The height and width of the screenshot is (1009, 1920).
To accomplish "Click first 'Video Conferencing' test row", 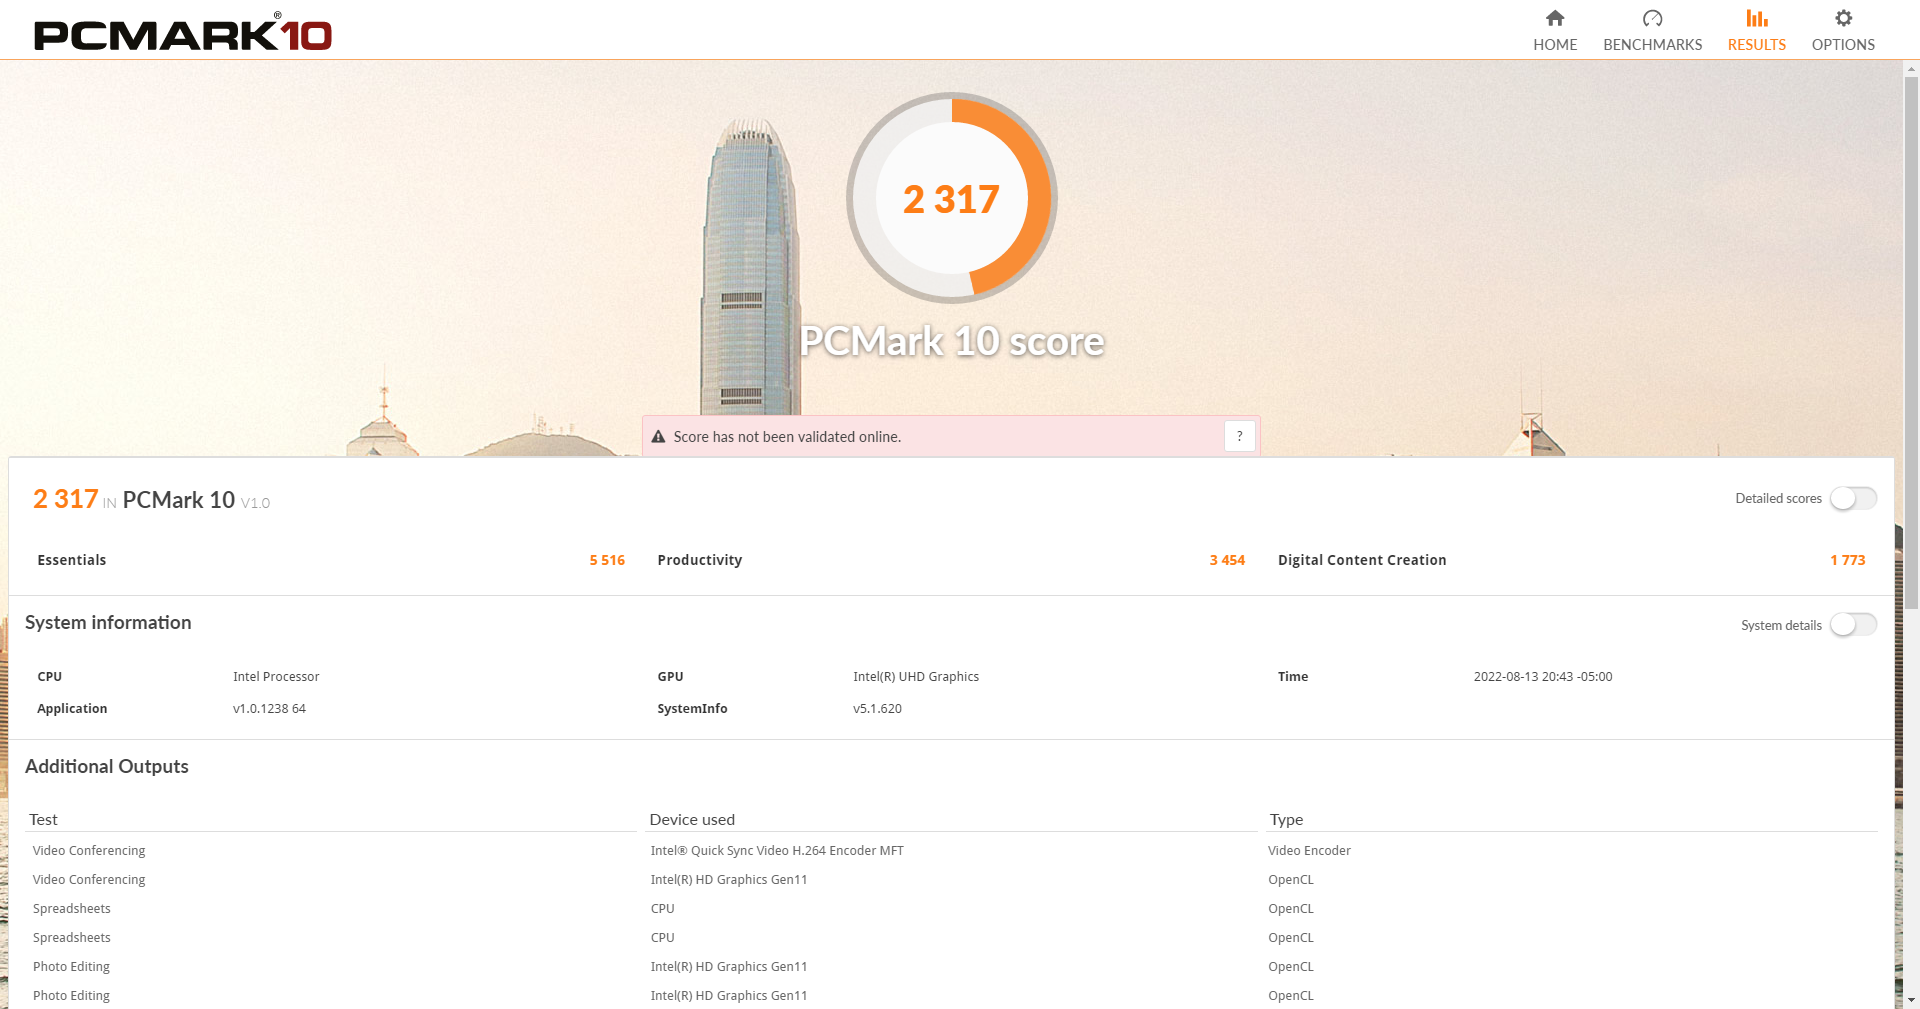I will coord(89,851).
